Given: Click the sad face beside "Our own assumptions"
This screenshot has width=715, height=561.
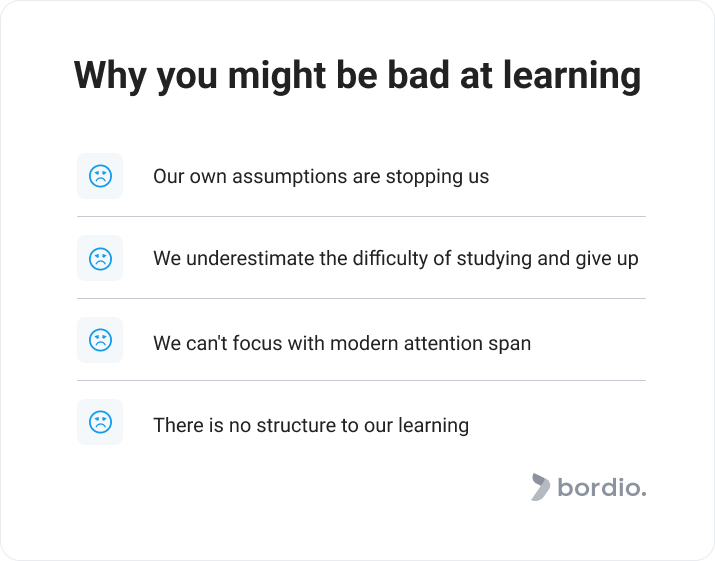Looking at the screenshot, I should point(100,176).
